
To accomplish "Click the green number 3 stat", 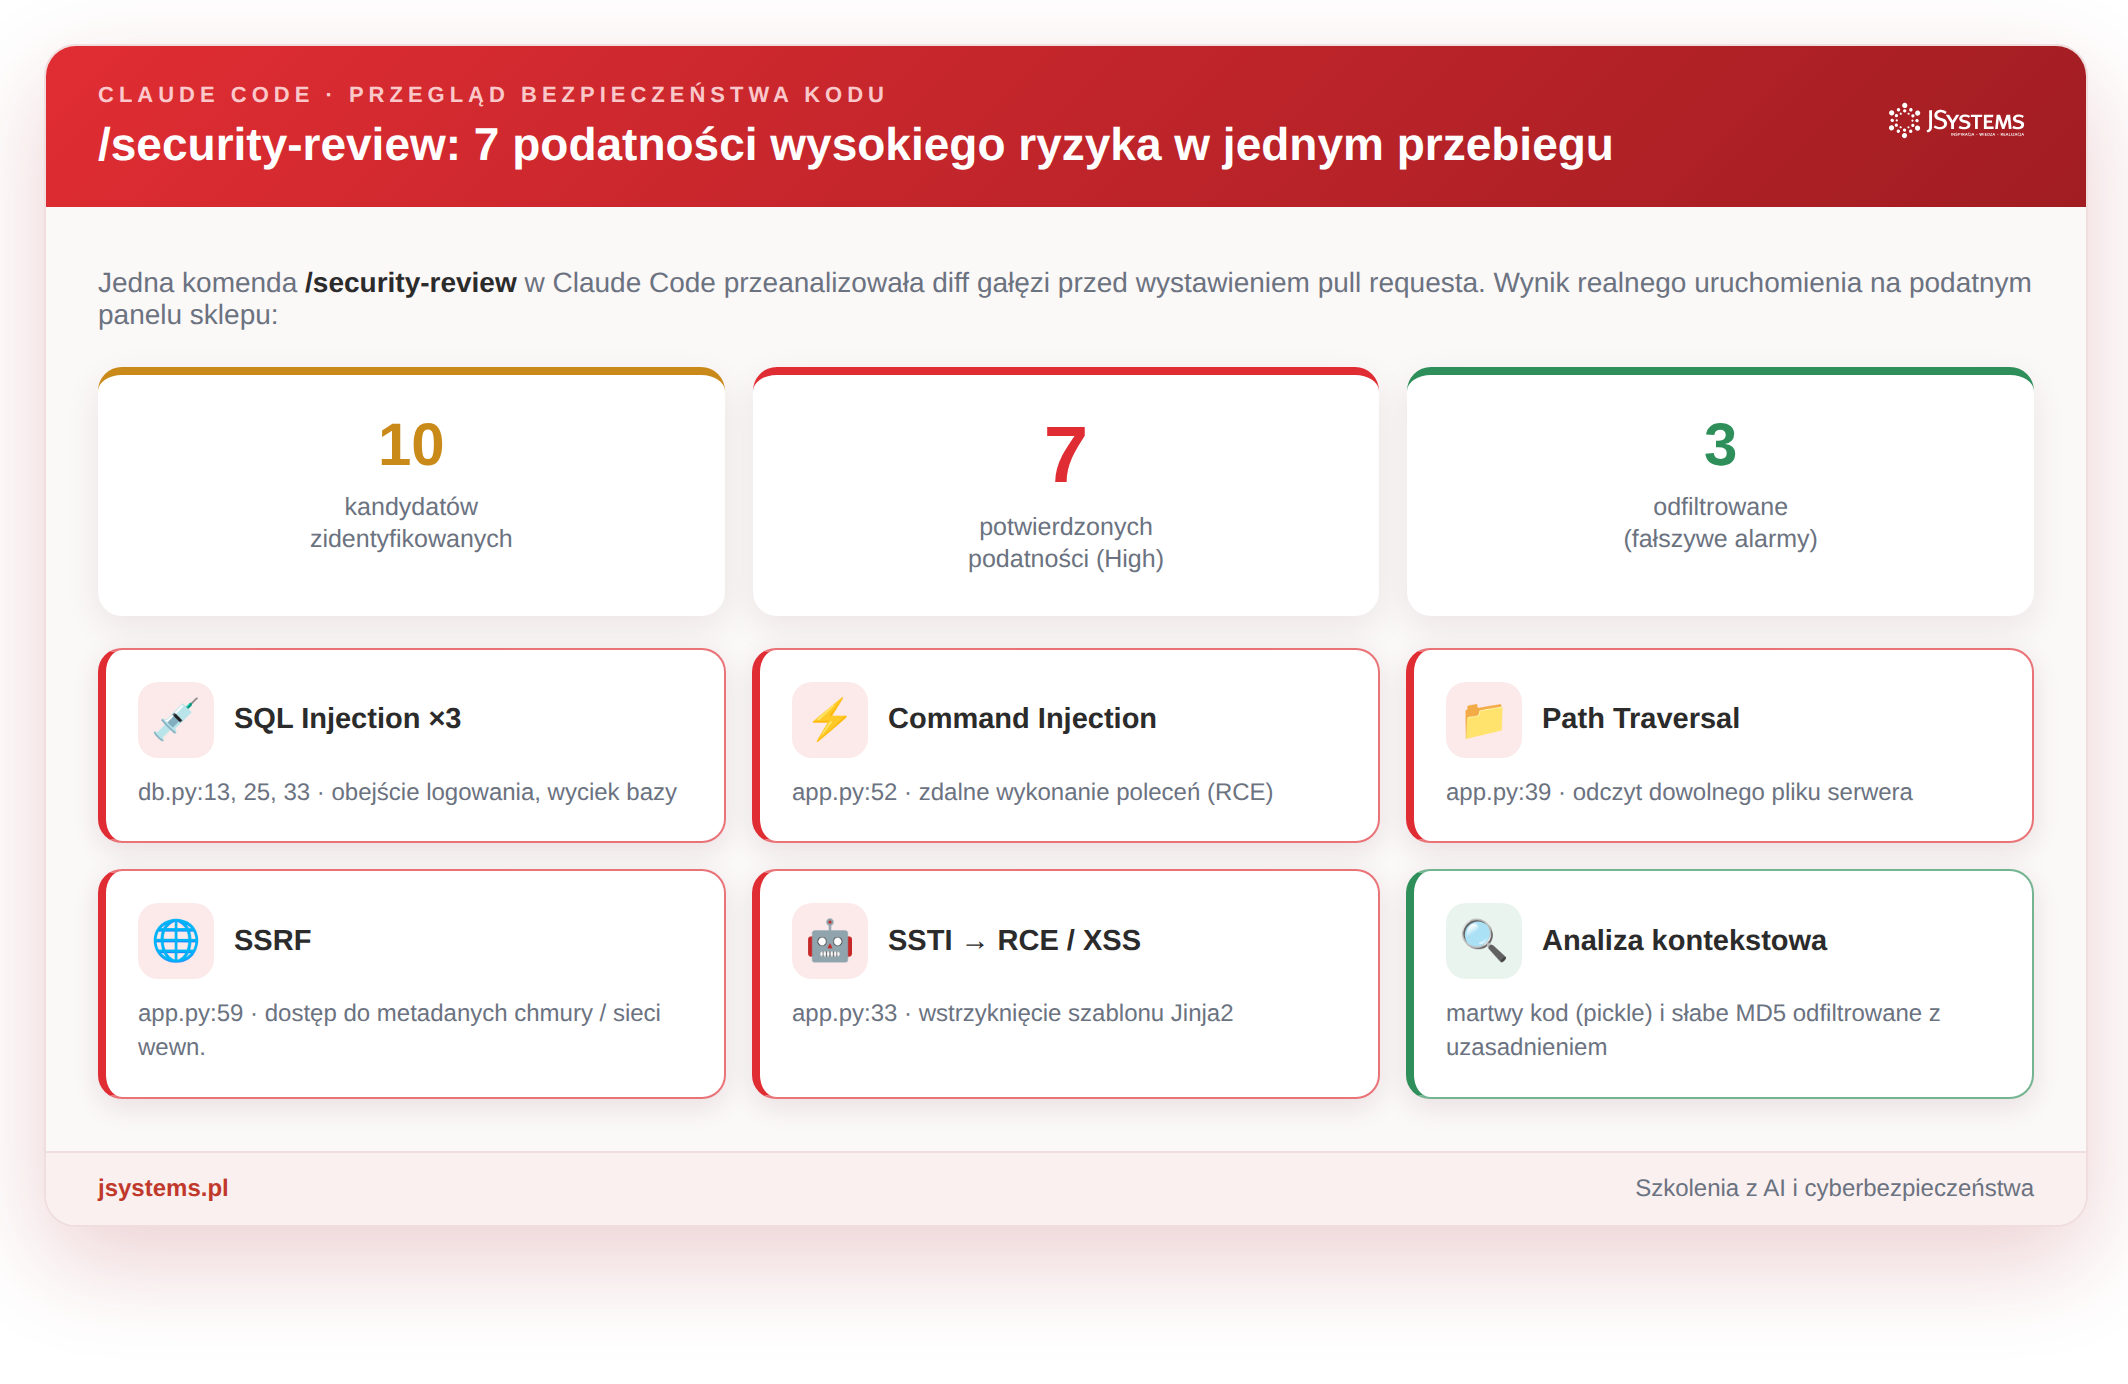I will tap(1720, 445).
